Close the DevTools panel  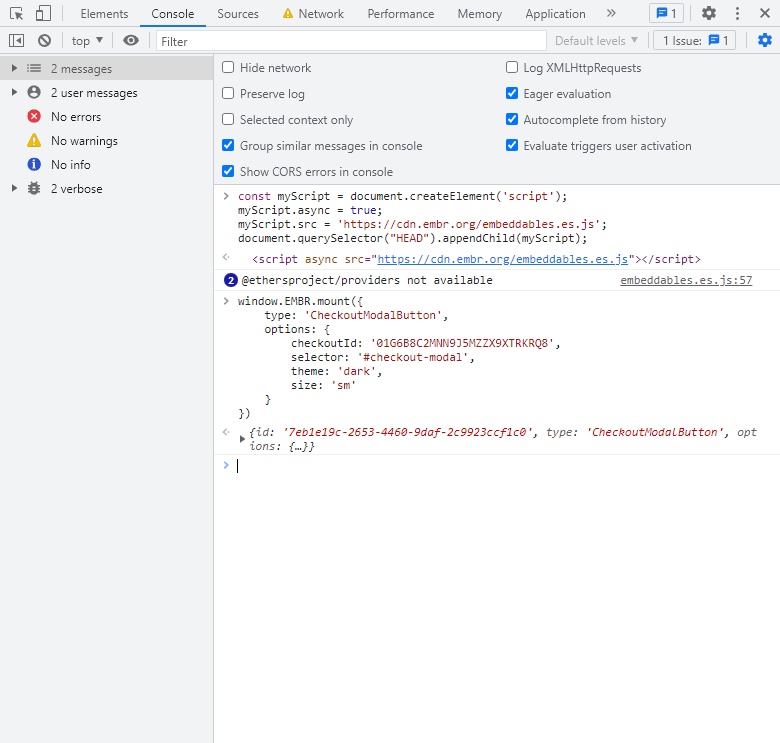coord(765,13)
